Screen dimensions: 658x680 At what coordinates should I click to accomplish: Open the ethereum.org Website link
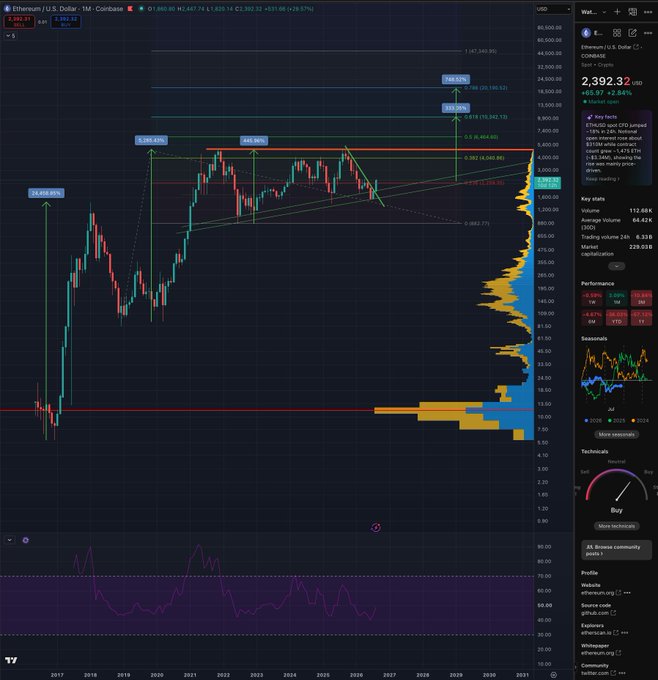click(597, 592)
